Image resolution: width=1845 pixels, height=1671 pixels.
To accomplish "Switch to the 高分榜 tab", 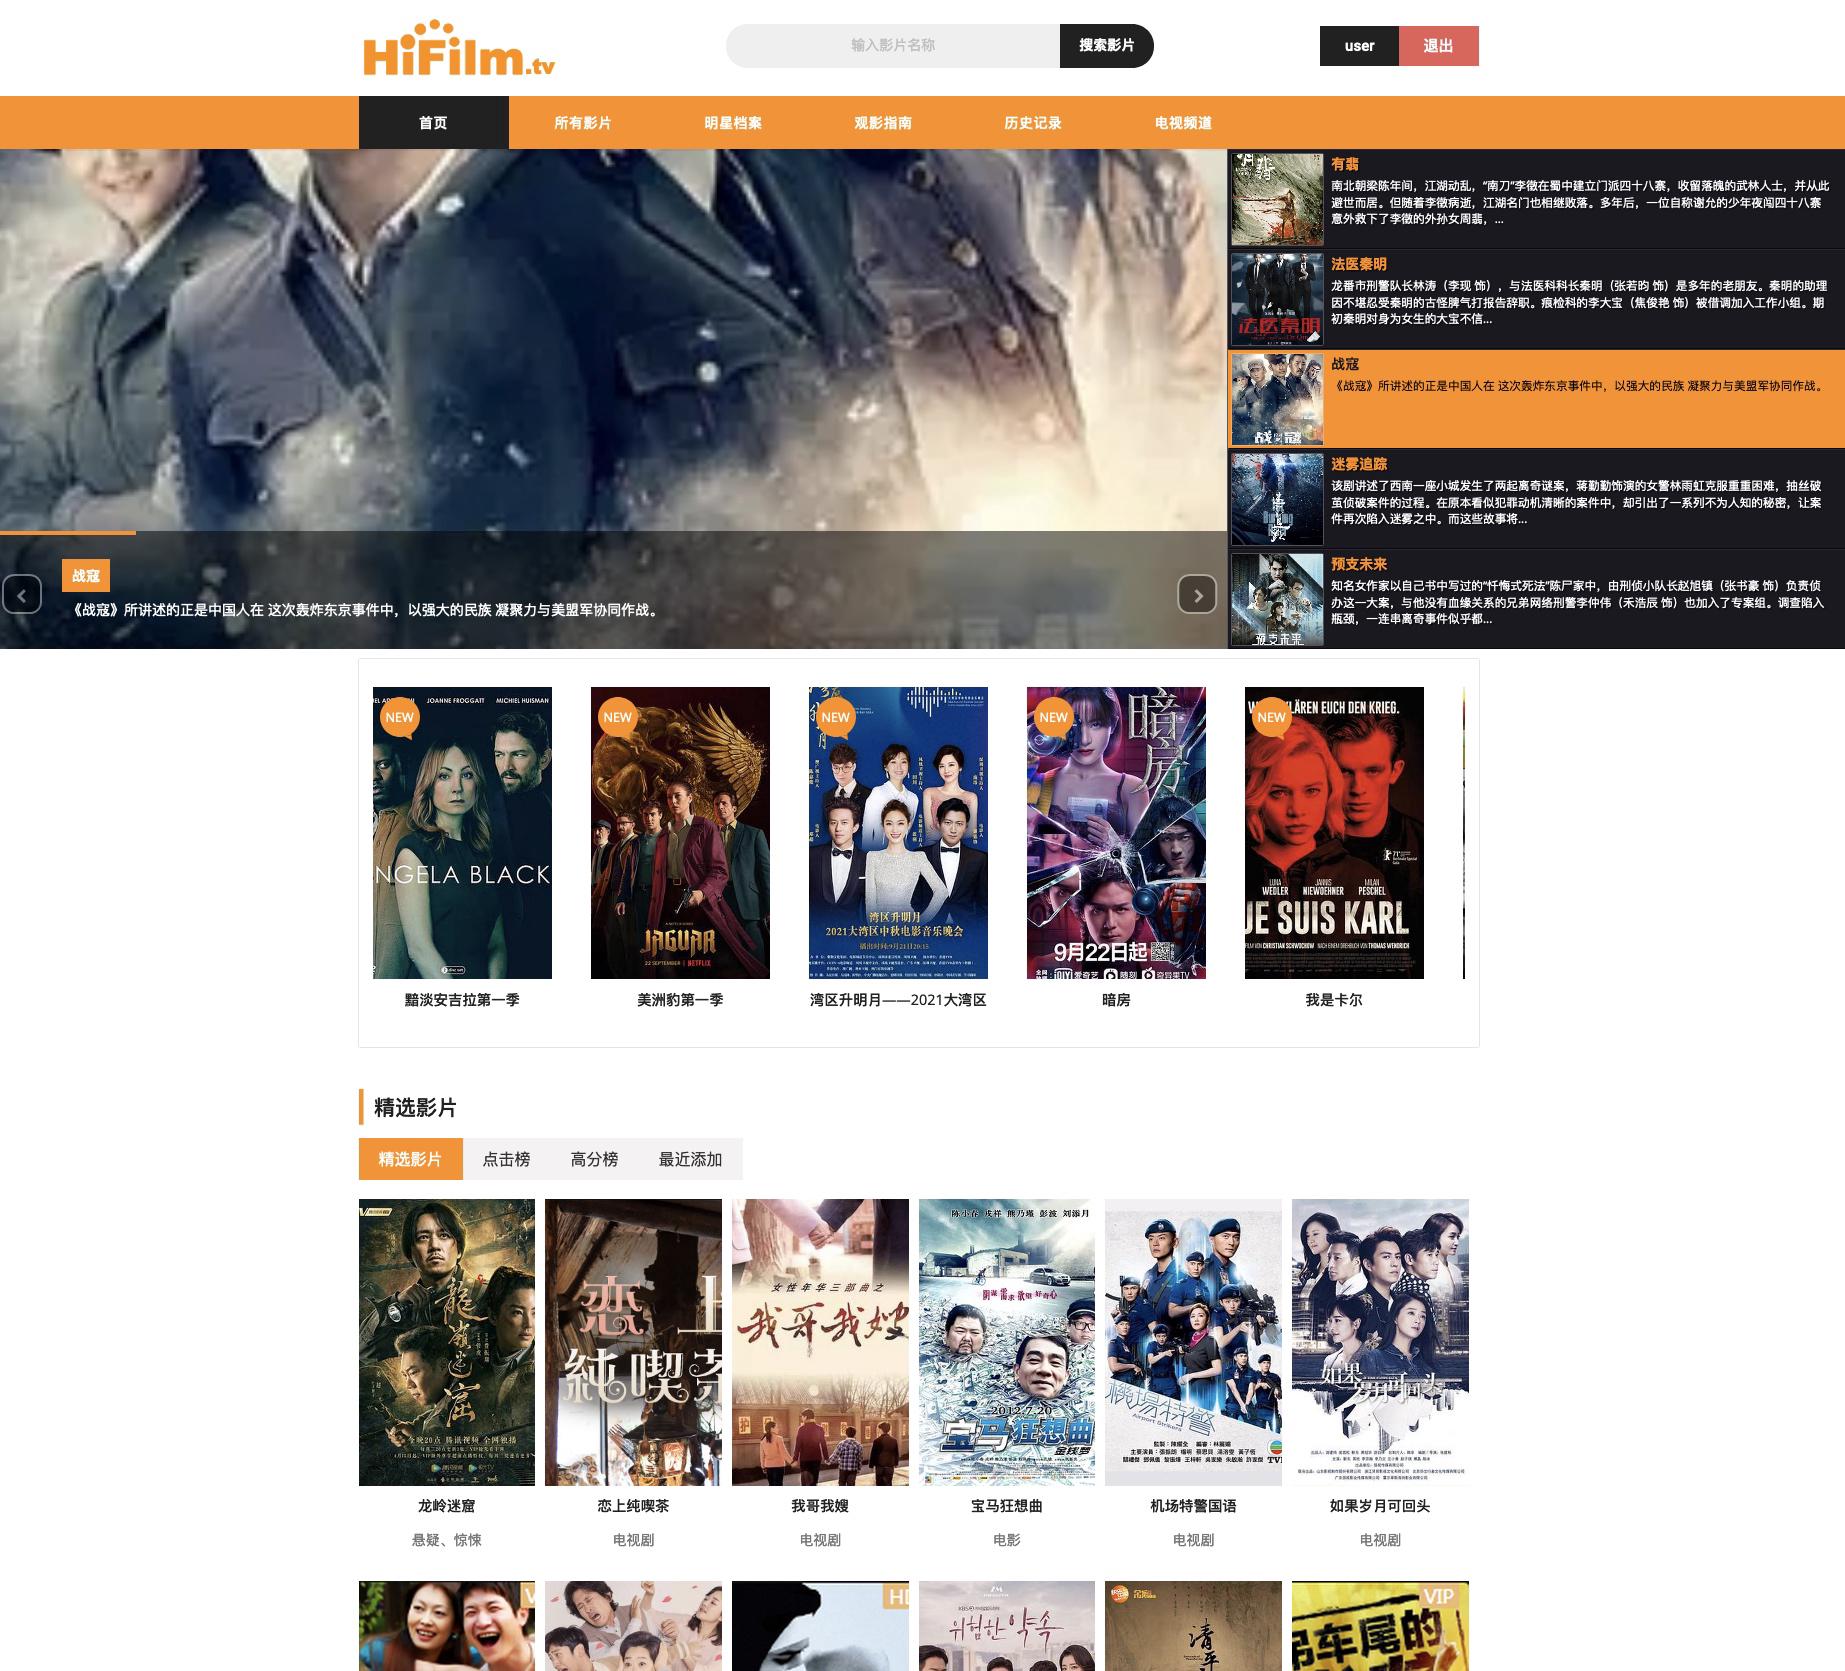I will pyautogui.click(x=594, y=1159).
